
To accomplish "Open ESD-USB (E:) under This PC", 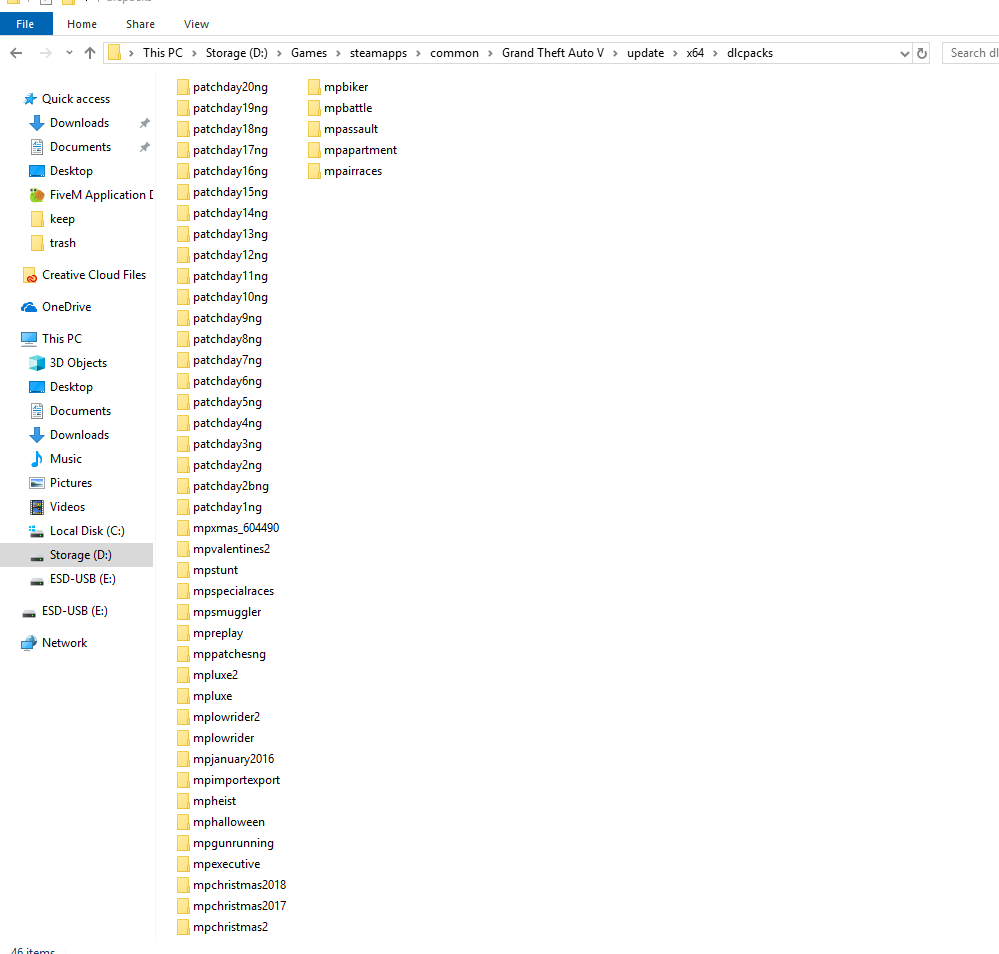I will tap(83, 579).
